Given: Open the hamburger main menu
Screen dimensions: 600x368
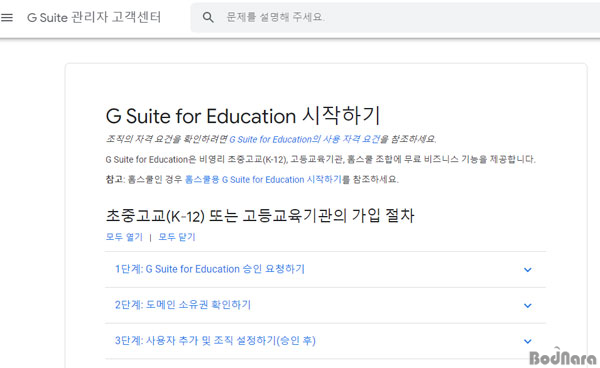Looking at the screenshot, I should point(7,18).
